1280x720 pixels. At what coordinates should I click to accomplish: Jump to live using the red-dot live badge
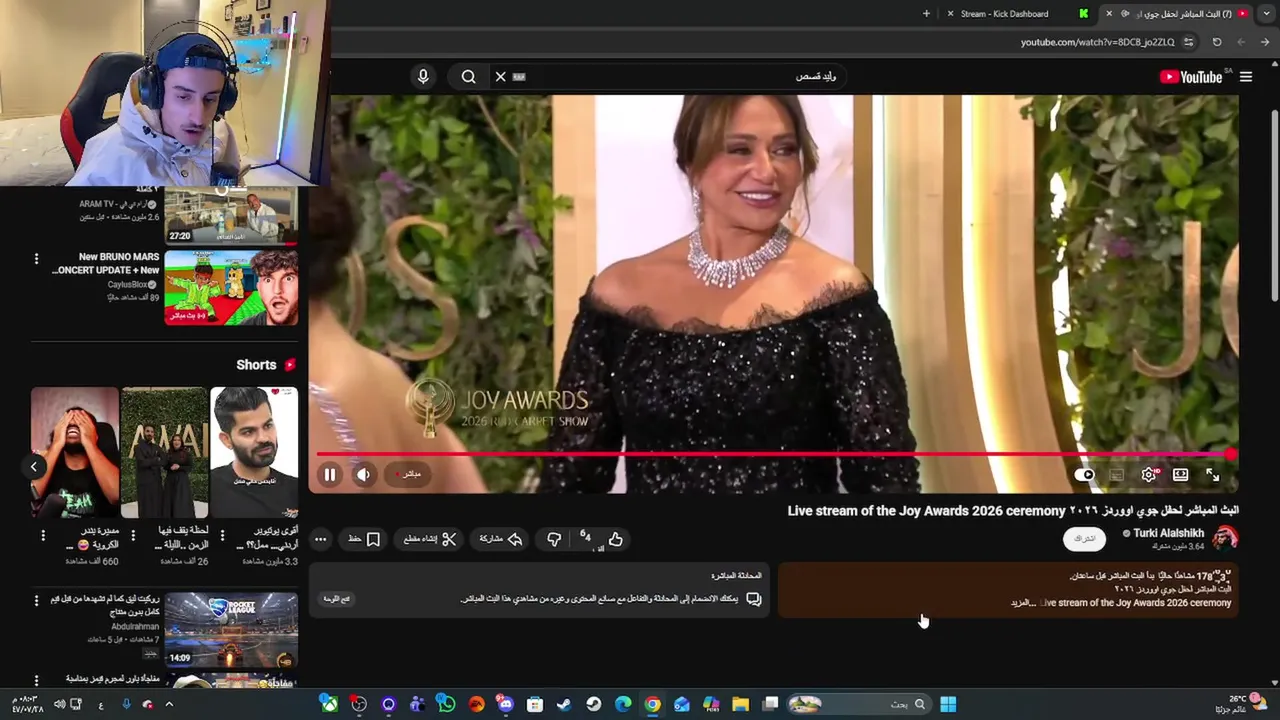(409, 474)
